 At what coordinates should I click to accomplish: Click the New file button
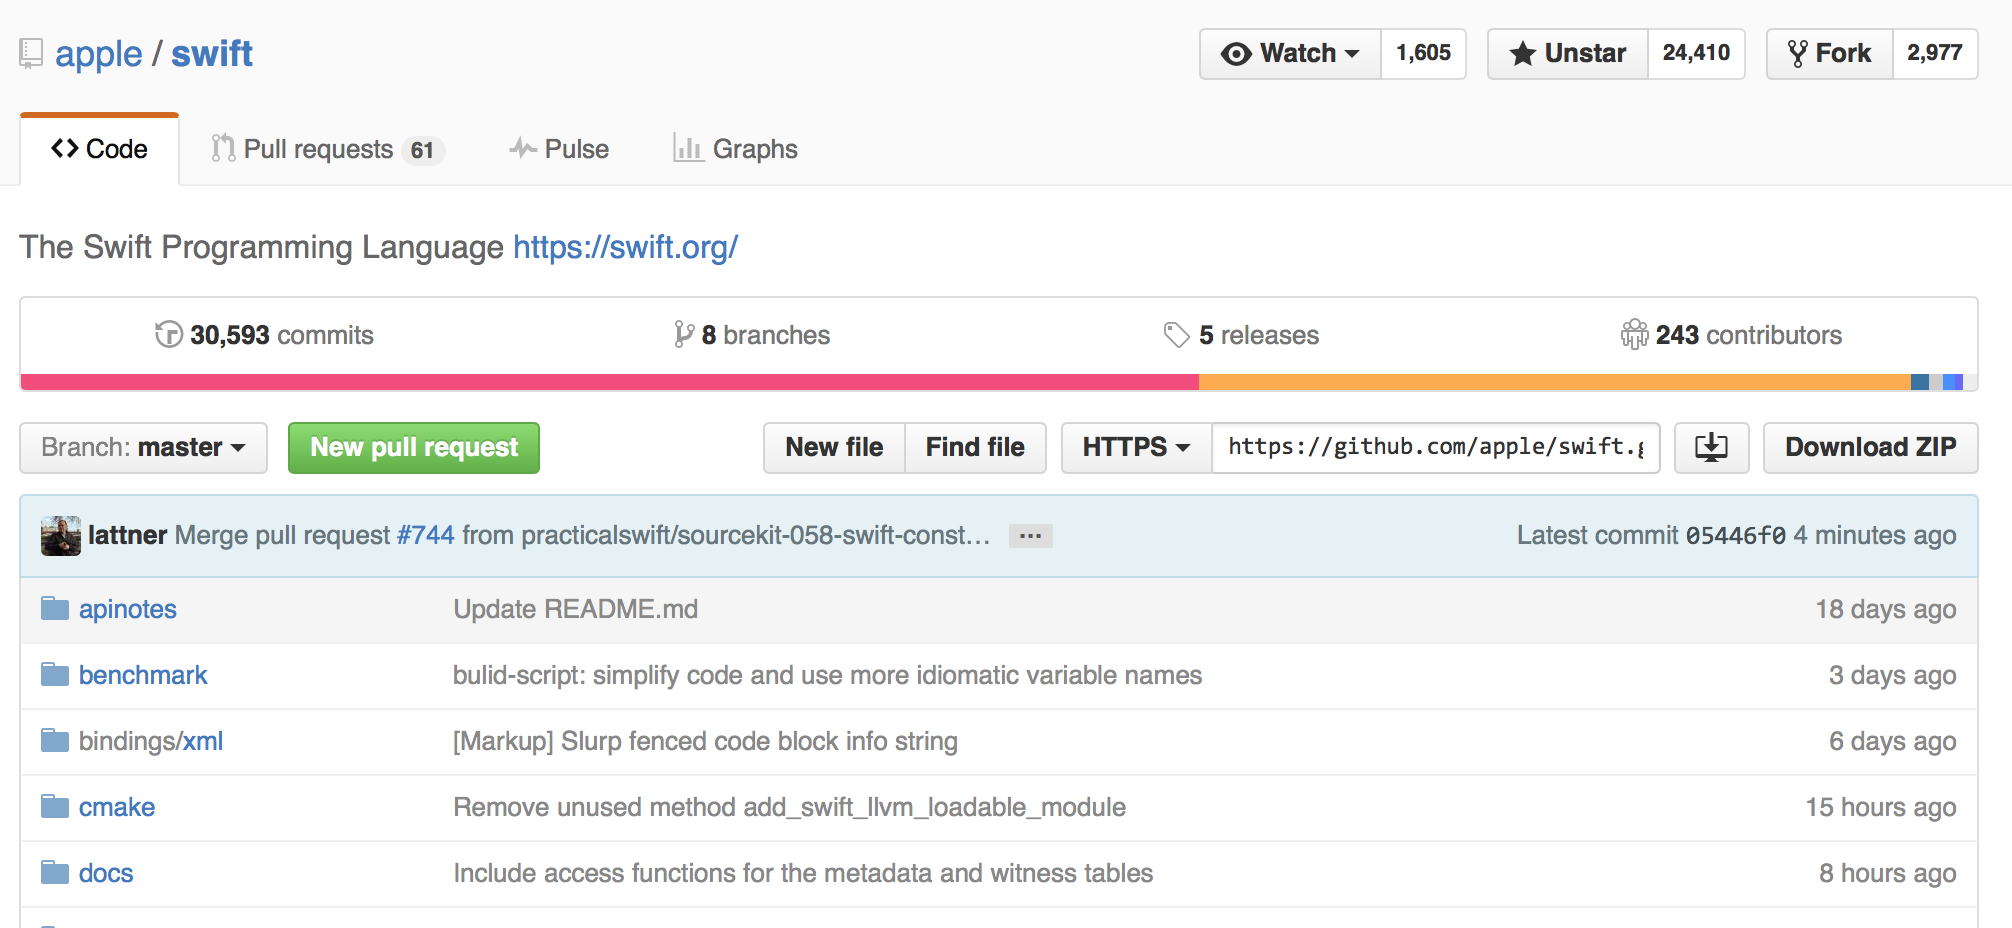[834, 447]
